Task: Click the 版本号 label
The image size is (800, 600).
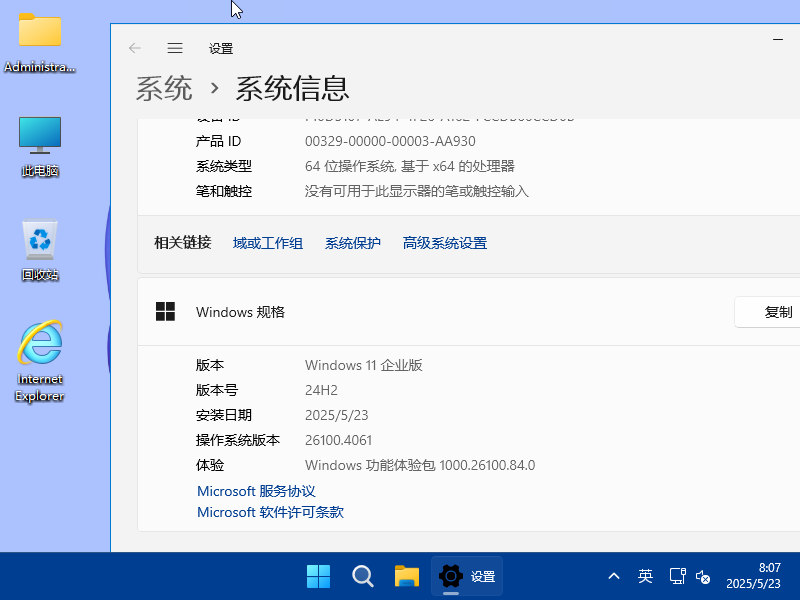Action: pyautogui.click(x=217, y=390)
